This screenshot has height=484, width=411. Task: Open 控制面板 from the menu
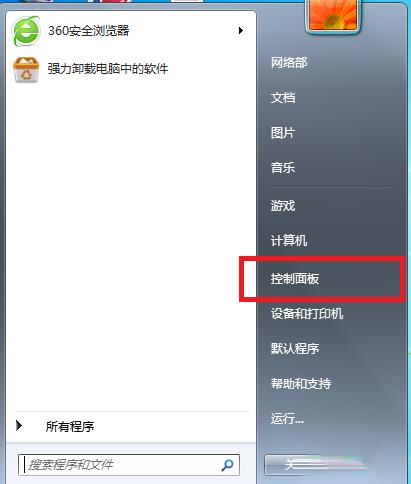[x=295, y=279]
